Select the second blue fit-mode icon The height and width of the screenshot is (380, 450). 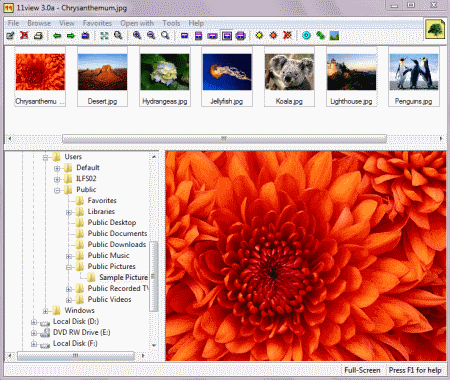198,35
